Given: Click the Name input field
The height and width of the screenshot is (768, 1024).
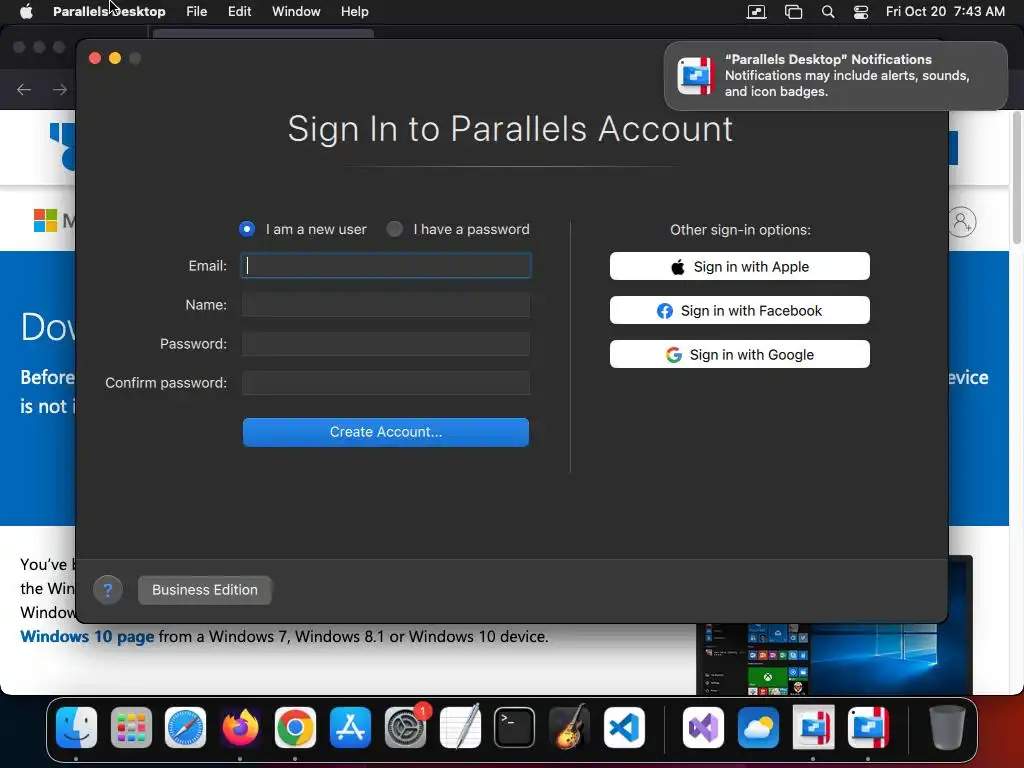Looking at the screenshot, I should (386, 305).
